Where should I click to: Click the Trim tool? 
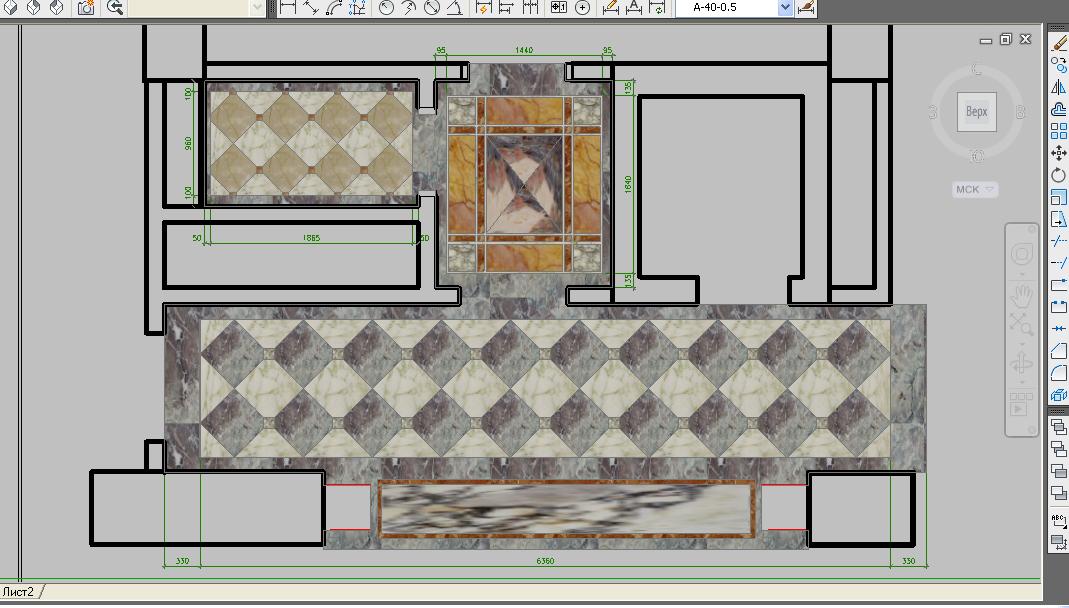(x=1058, y=241)
